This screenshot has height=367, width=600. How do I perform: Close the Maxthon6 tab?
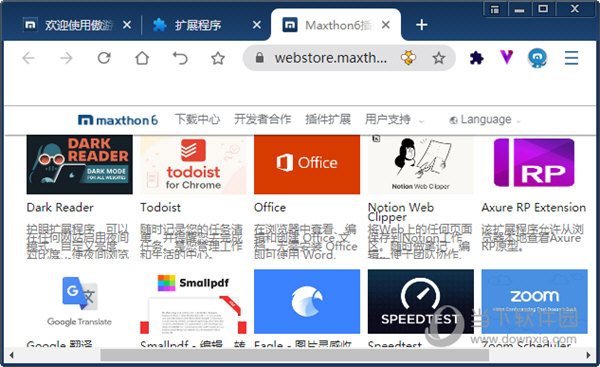point(386,25)
